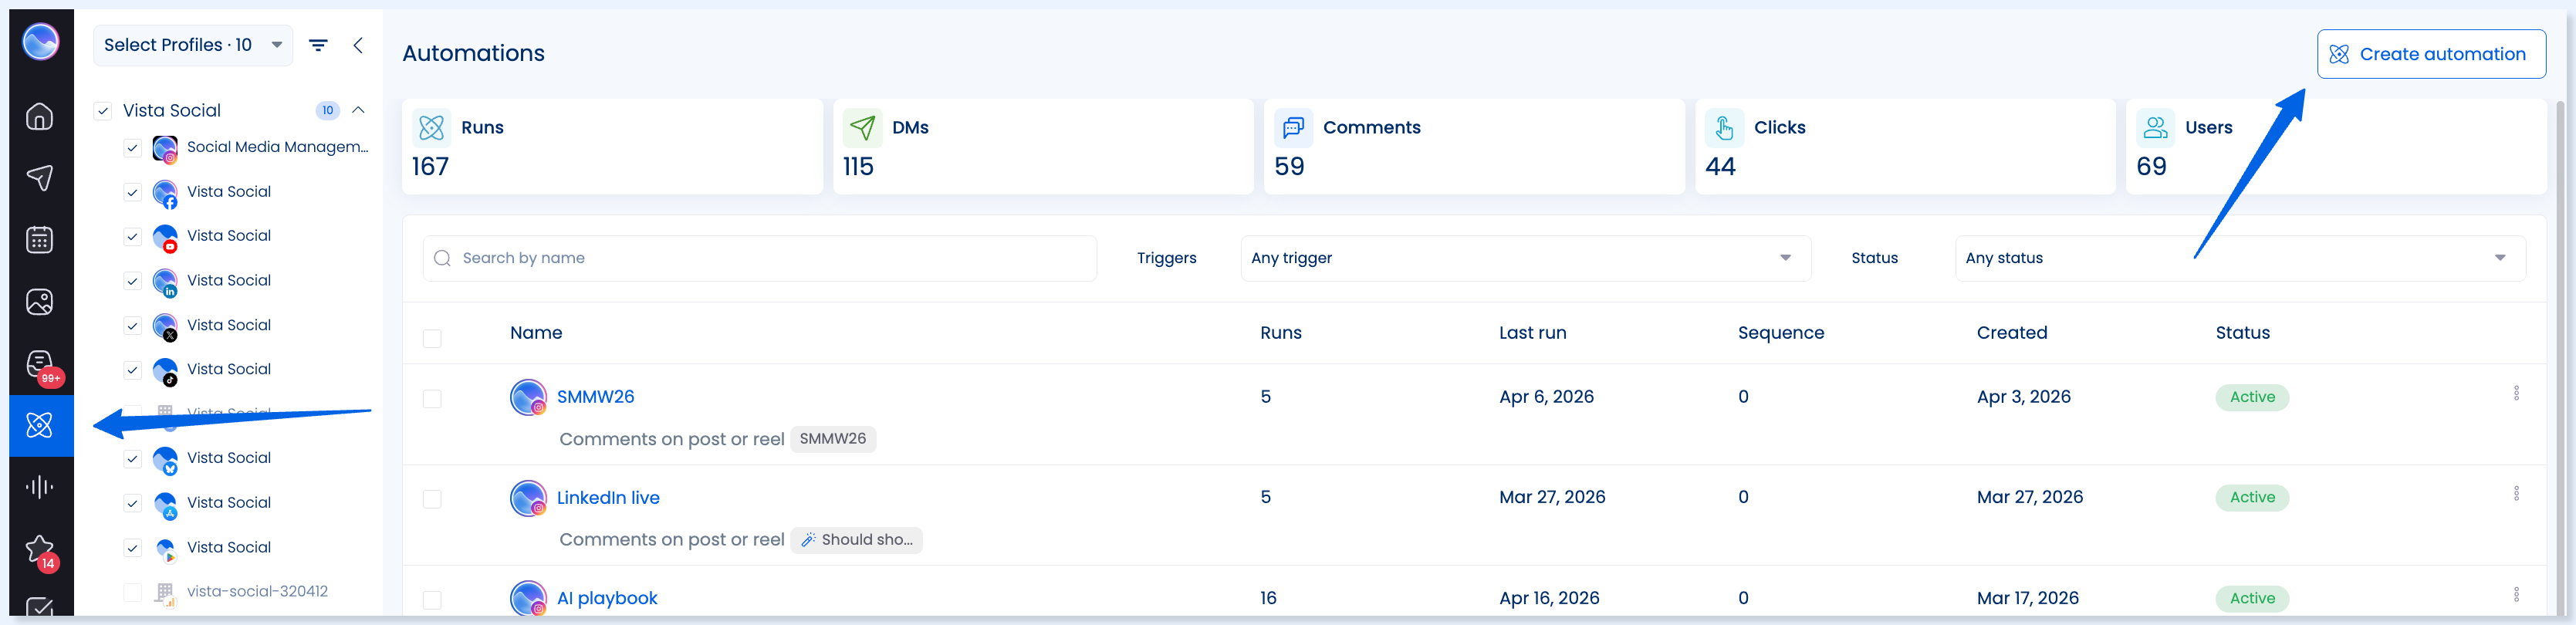
Task: Open the SMMW26 automation link
Action: coord(595,397)
